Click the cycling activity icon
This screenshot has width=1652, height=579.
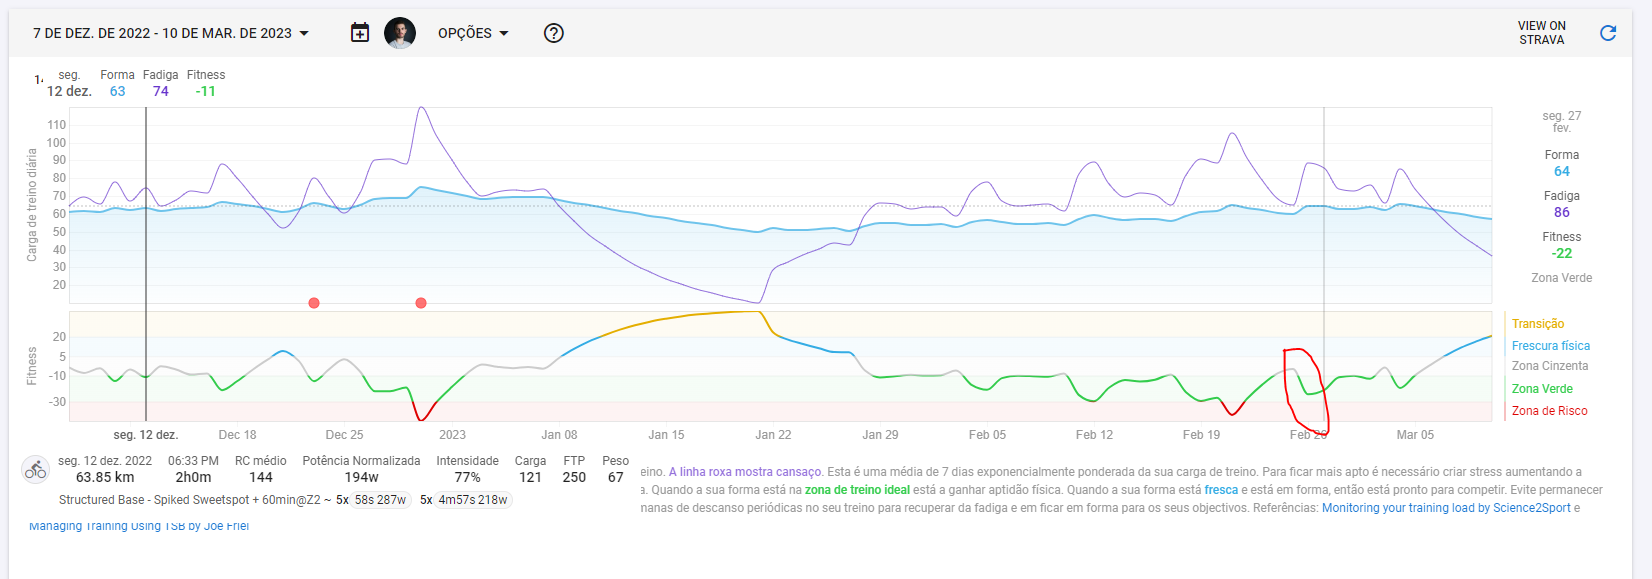point(36,469)
